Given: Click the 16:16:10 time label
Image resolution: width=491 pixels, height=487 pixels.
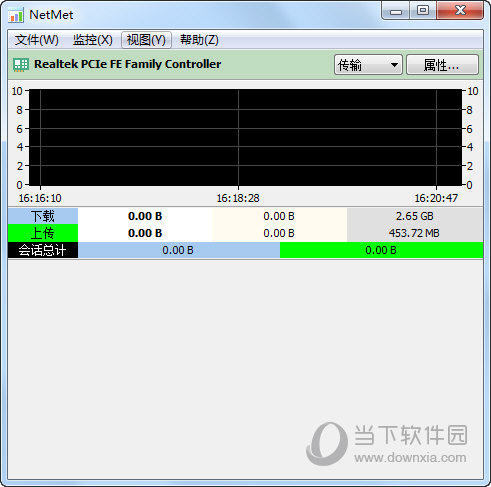Looking at the screenshot, I should click(x=40, y=198).
